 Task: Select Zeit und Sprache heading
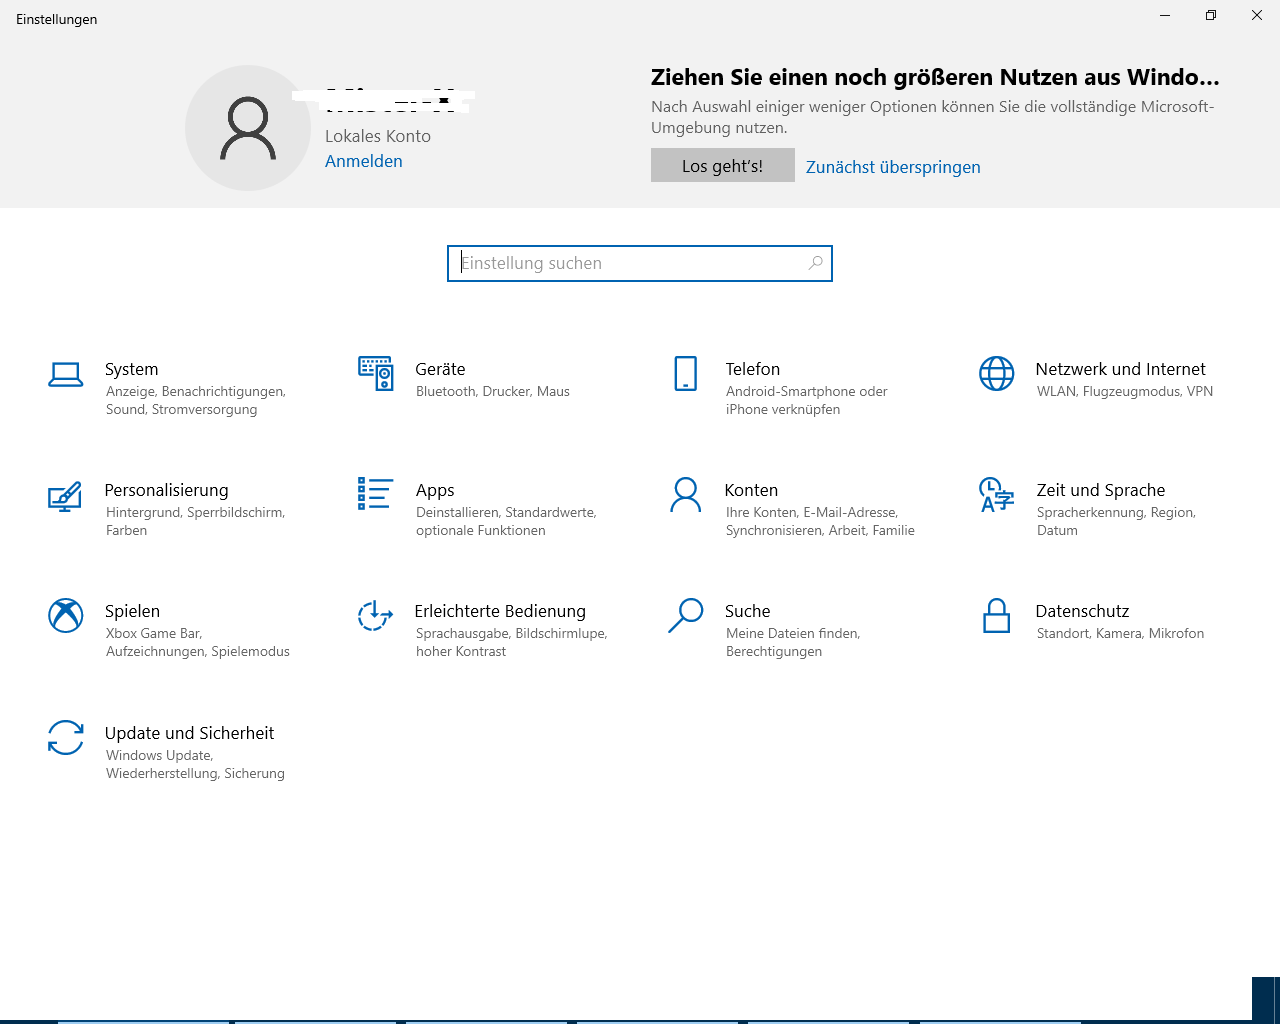point(1100,490)
